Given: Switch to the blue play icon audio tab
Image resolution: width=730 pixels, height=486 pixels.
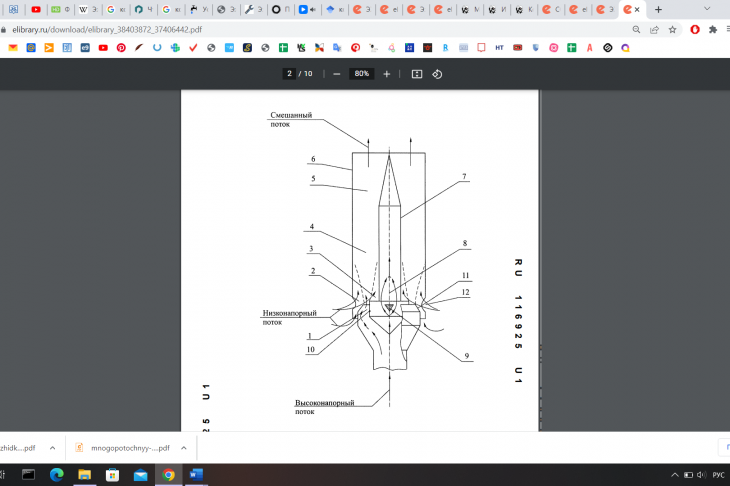Looking at the screenshot, I should click(x=308, y=9).
